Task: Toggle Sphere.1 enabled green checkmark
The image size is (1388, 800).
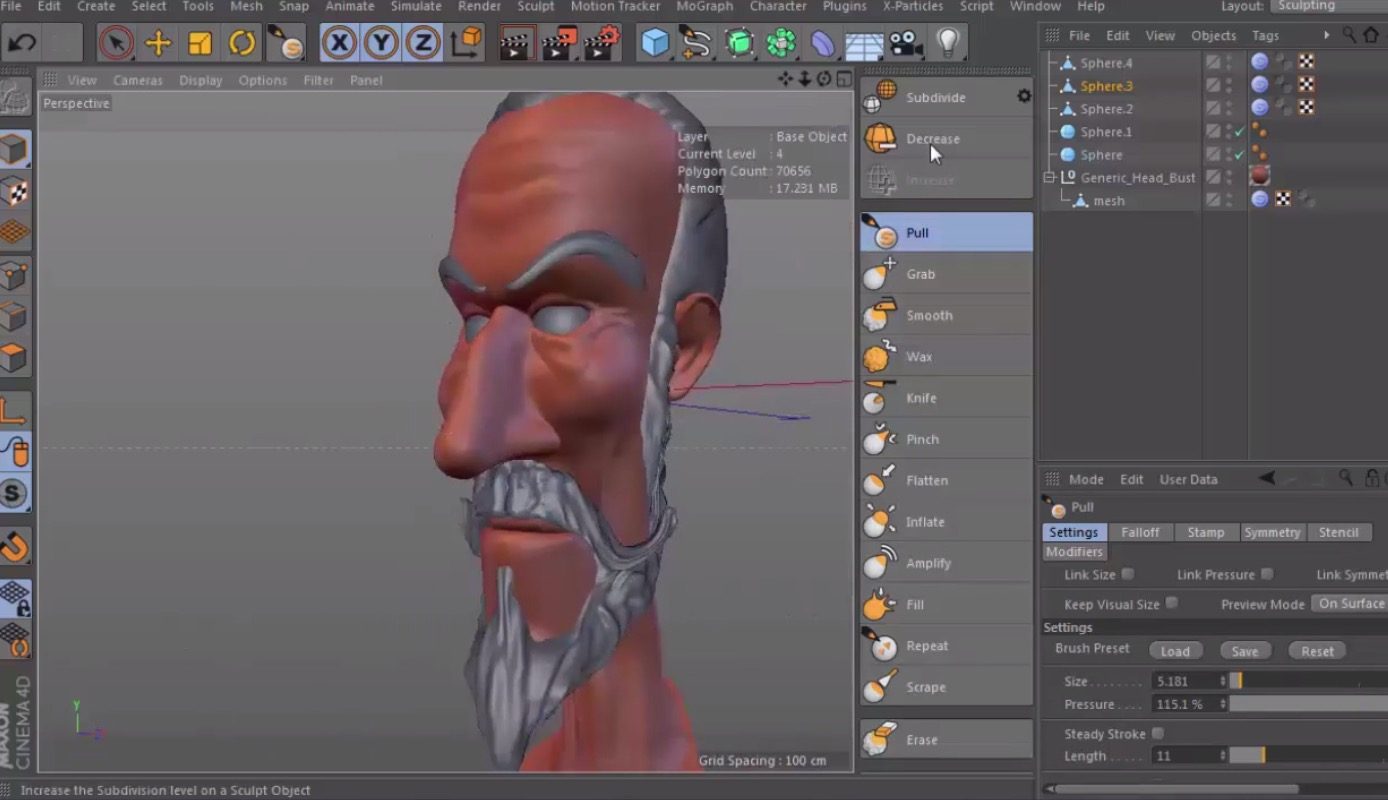Action: pyautogui.click(x=1239, y=131)
